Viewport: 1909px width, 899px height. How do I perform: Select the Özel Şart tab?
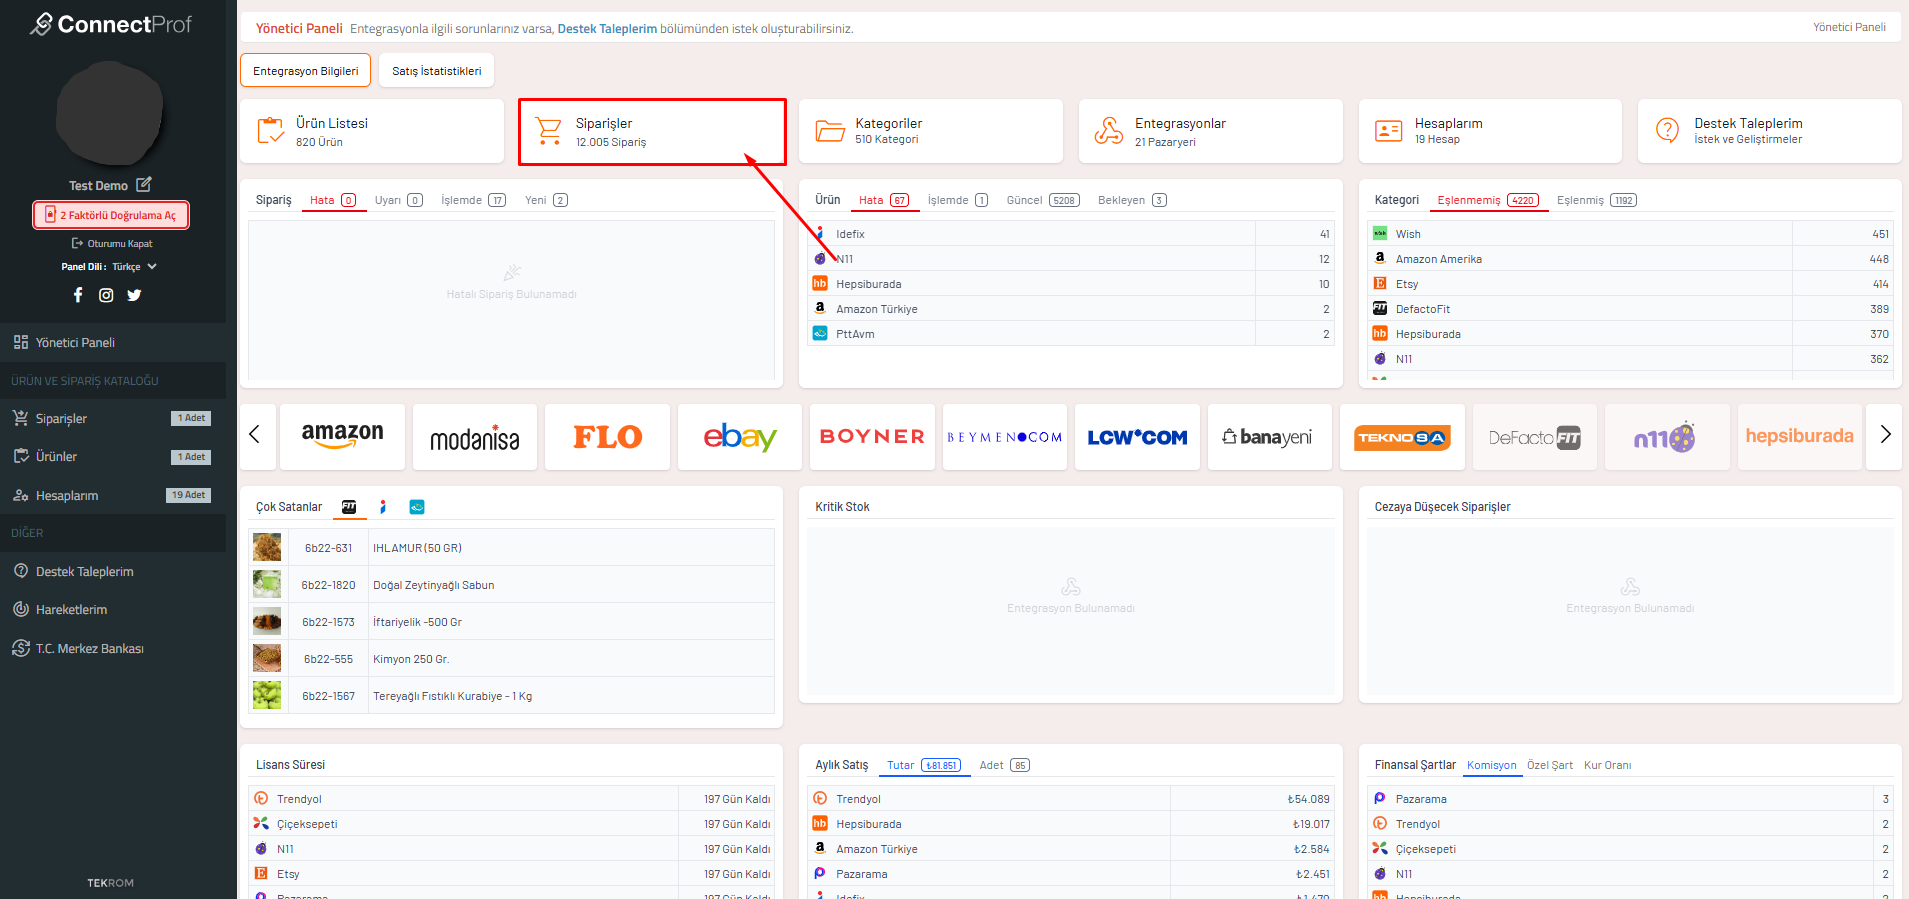[1550, 765]
